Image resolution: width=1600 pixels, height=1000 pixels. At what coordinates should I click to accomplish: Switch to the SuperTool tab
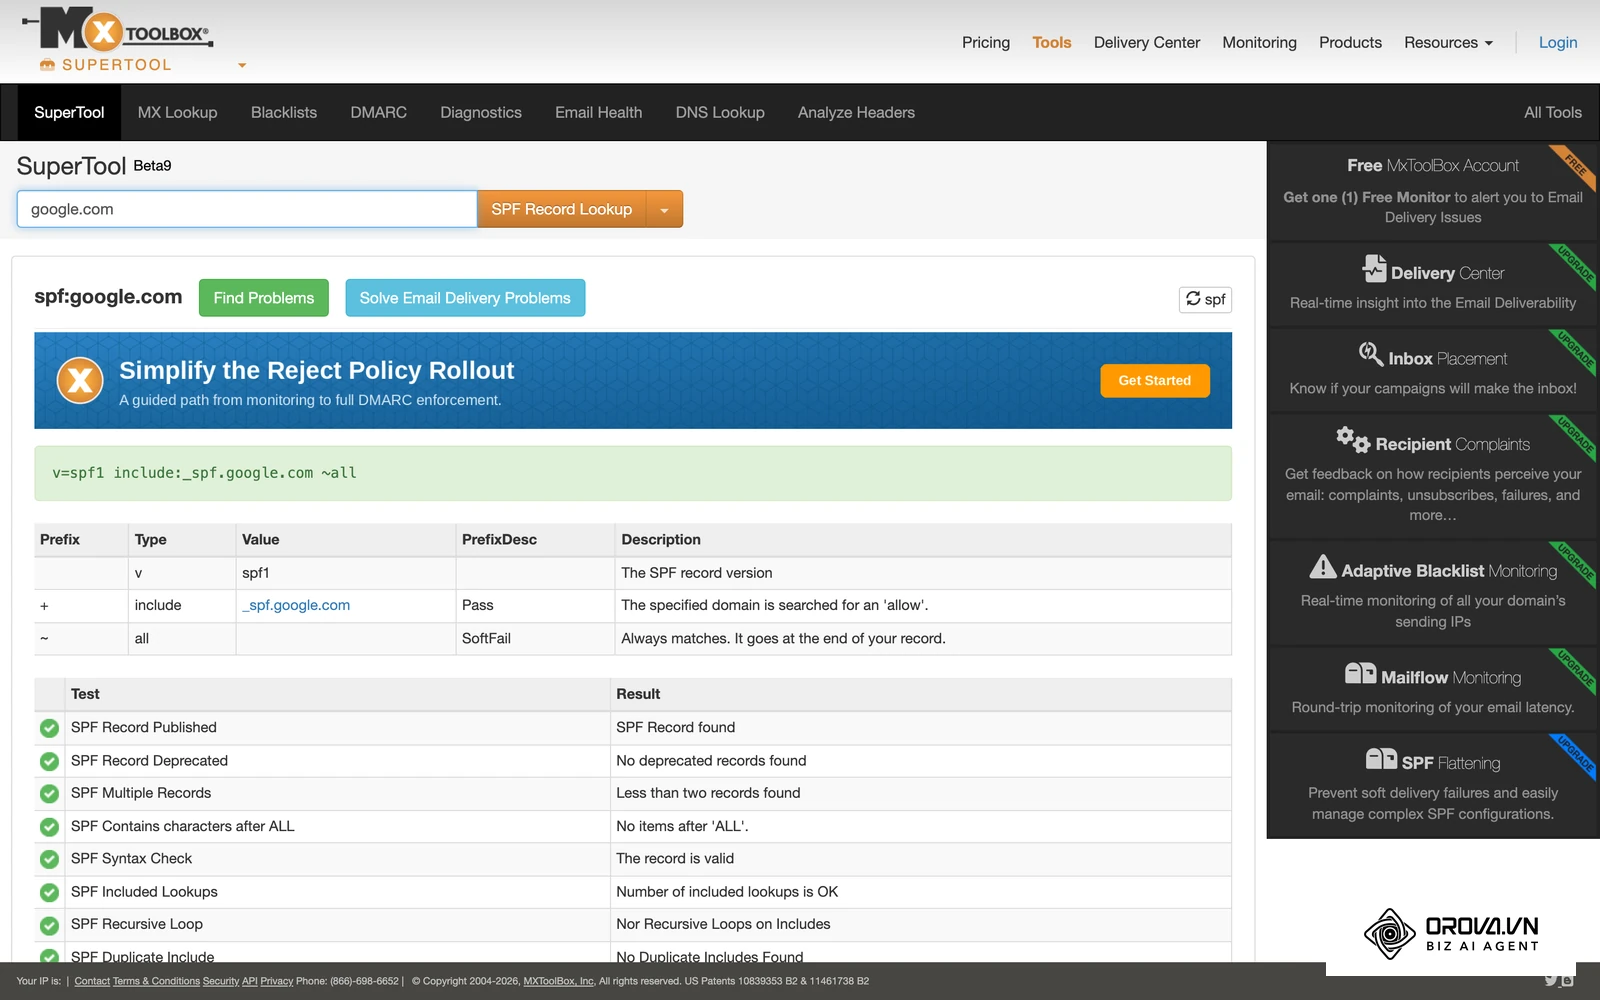click(x=69, y=112)
